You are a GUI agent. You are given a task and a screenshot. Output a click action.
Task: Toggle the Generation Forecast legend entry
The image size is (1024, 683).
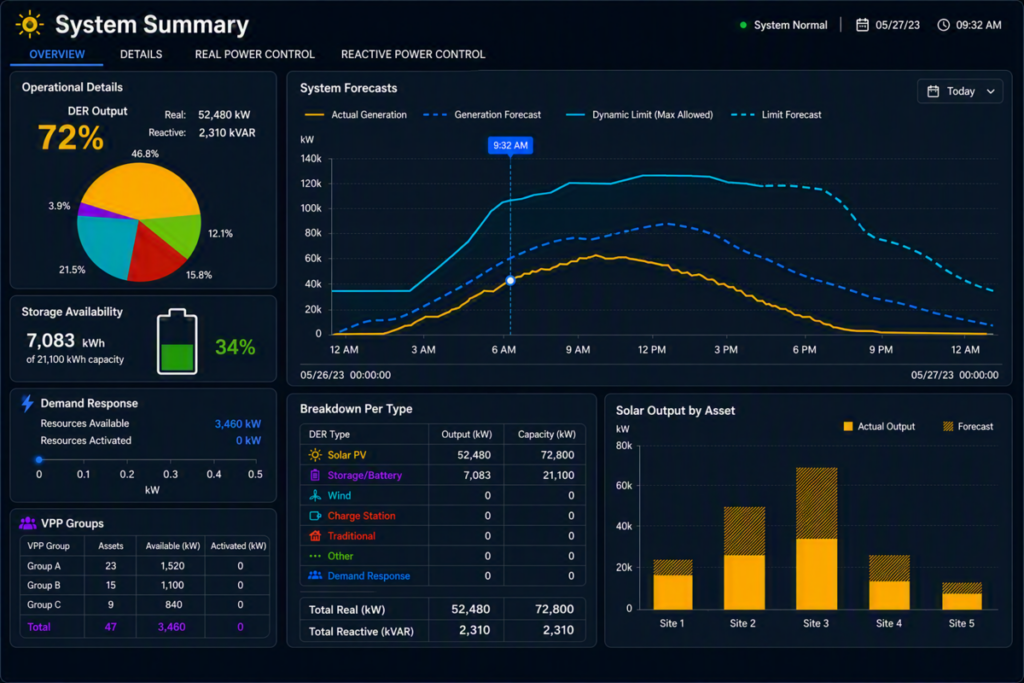(x=482, y=115)
